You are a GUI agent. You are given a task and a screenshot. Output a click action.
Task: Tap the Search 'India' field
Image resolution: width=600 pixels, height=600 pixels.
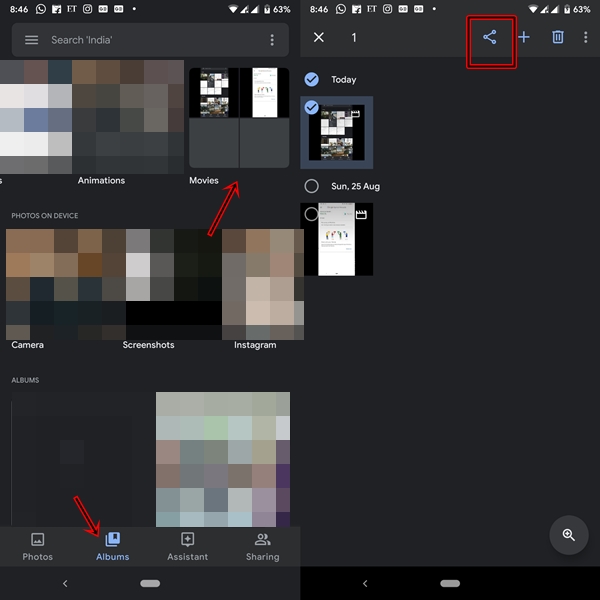coord(150,40)
